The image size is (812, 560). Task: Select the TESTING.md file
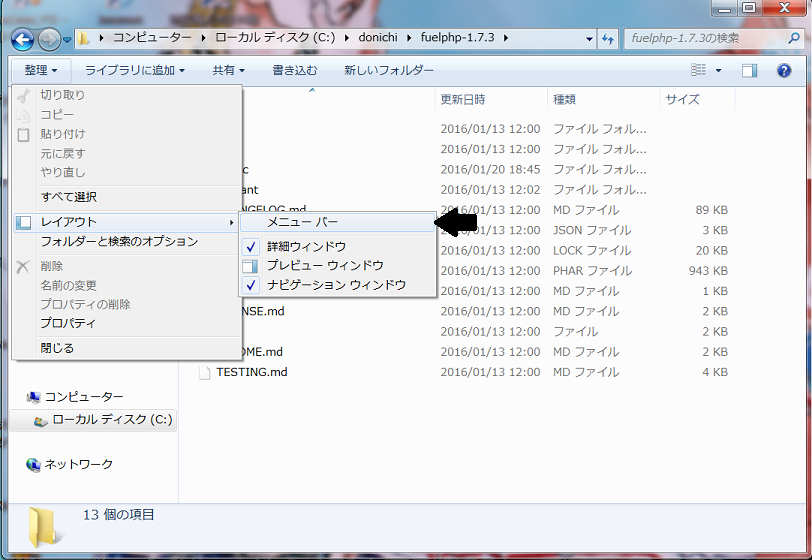click(252, 372)
